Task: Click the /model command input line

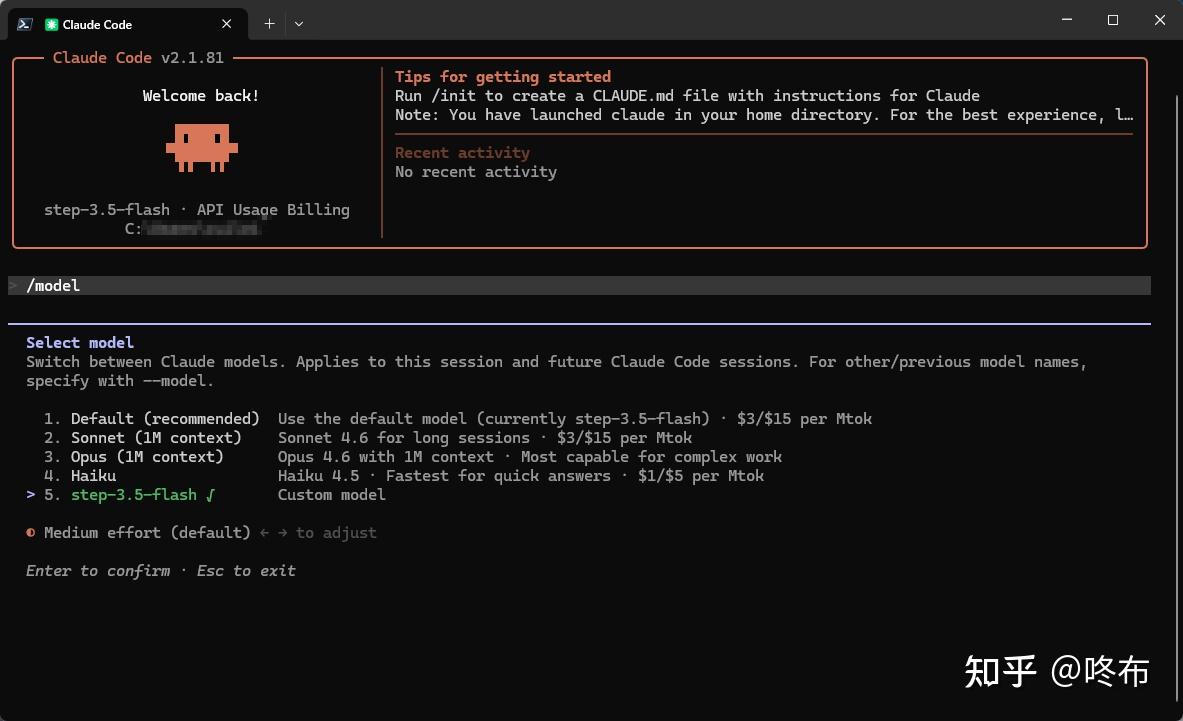Action: point(579,285)
